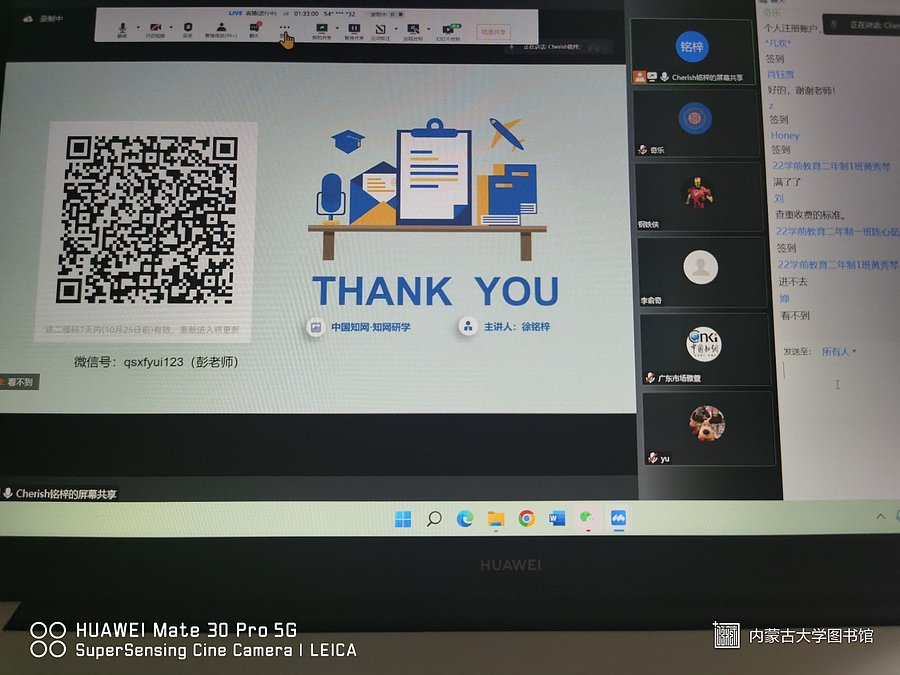Click the muted mic icon on the yu tile

pyautogui.click(x=653, y=457)
